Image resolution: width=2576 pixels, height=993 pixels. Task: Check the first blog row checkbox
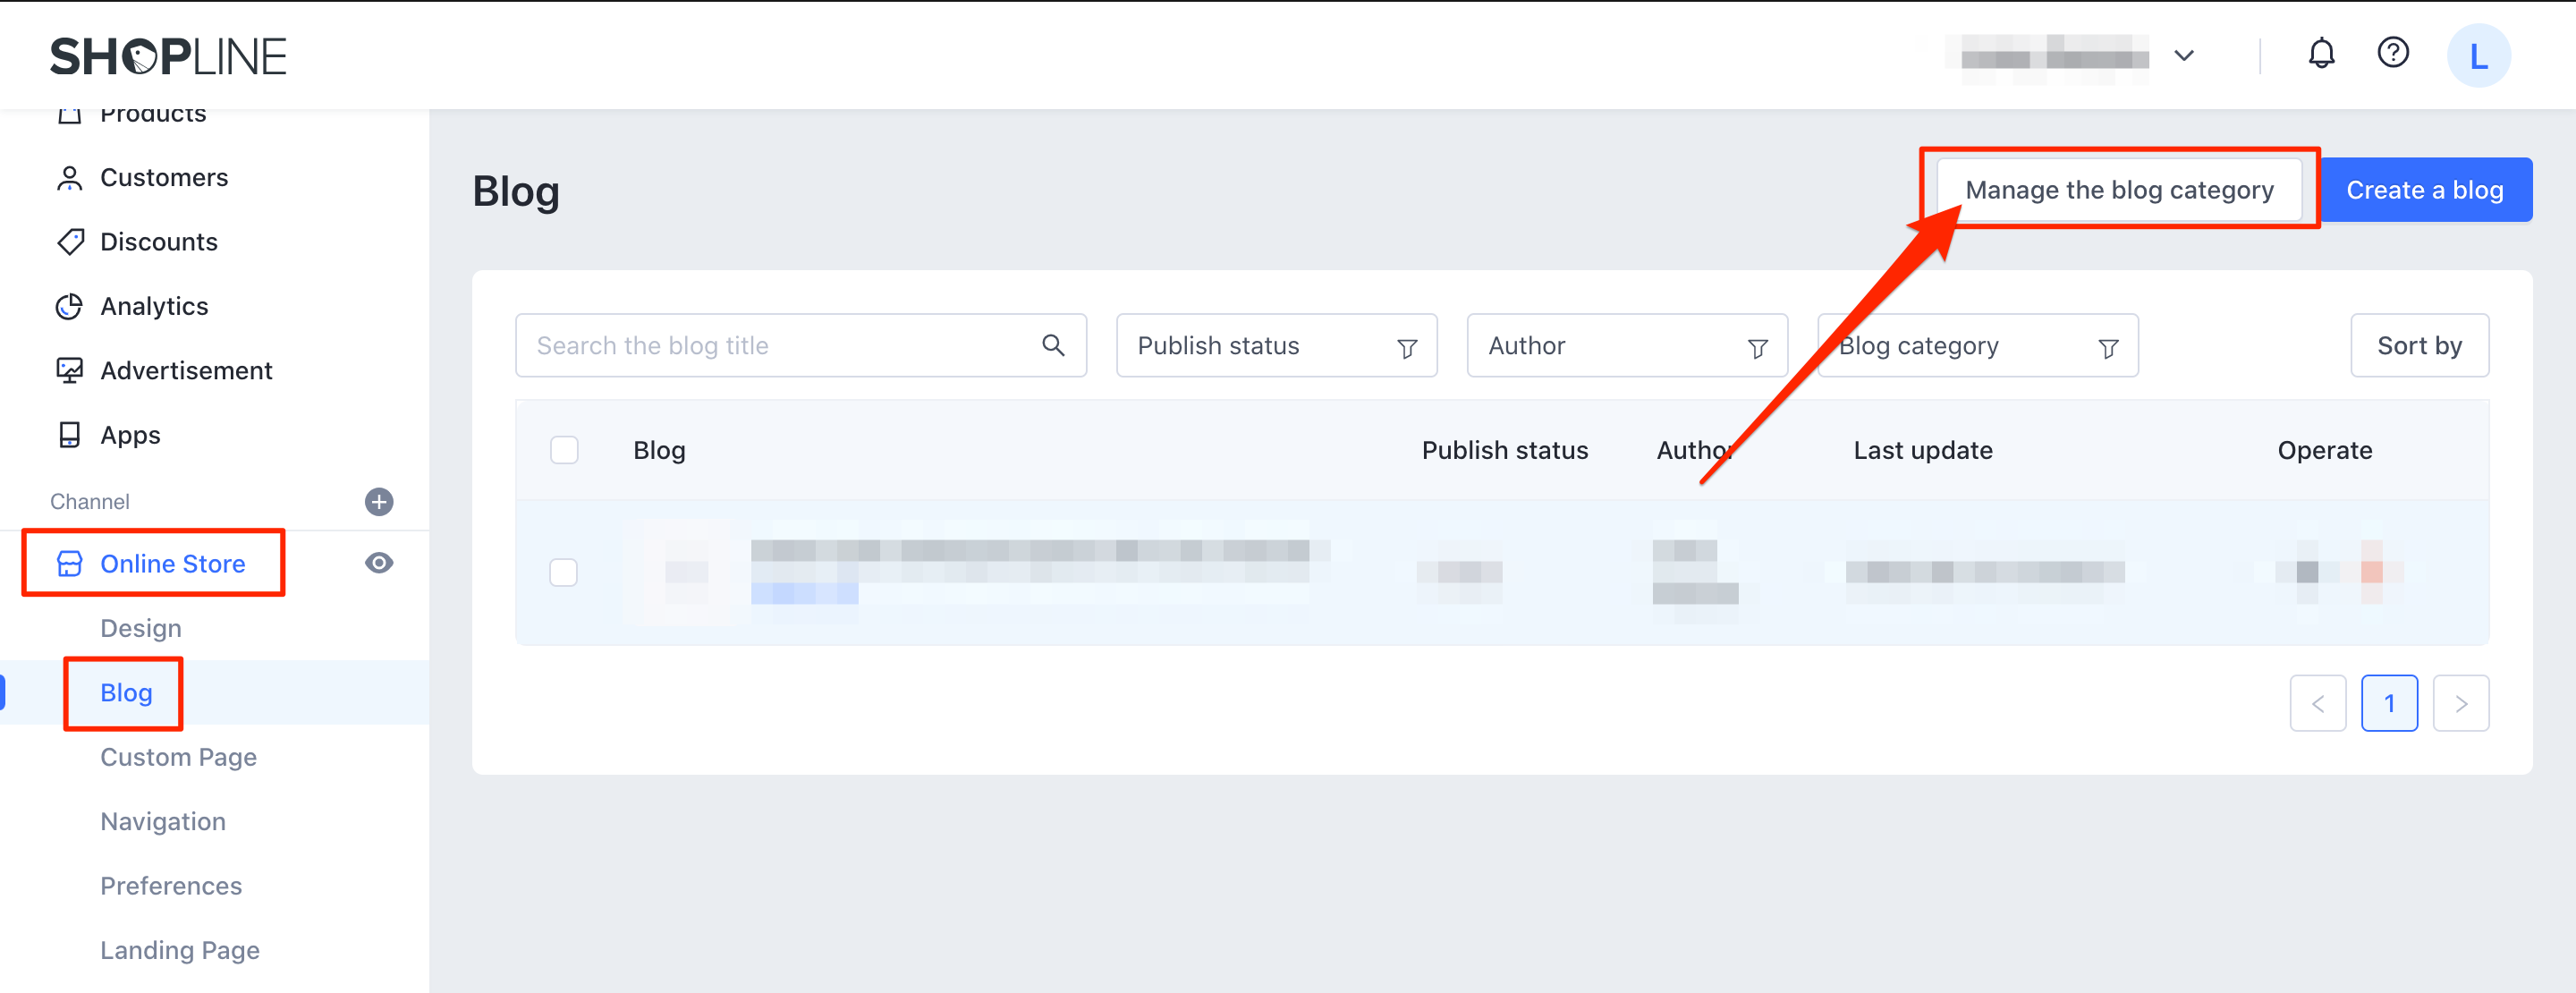[564, 573]
